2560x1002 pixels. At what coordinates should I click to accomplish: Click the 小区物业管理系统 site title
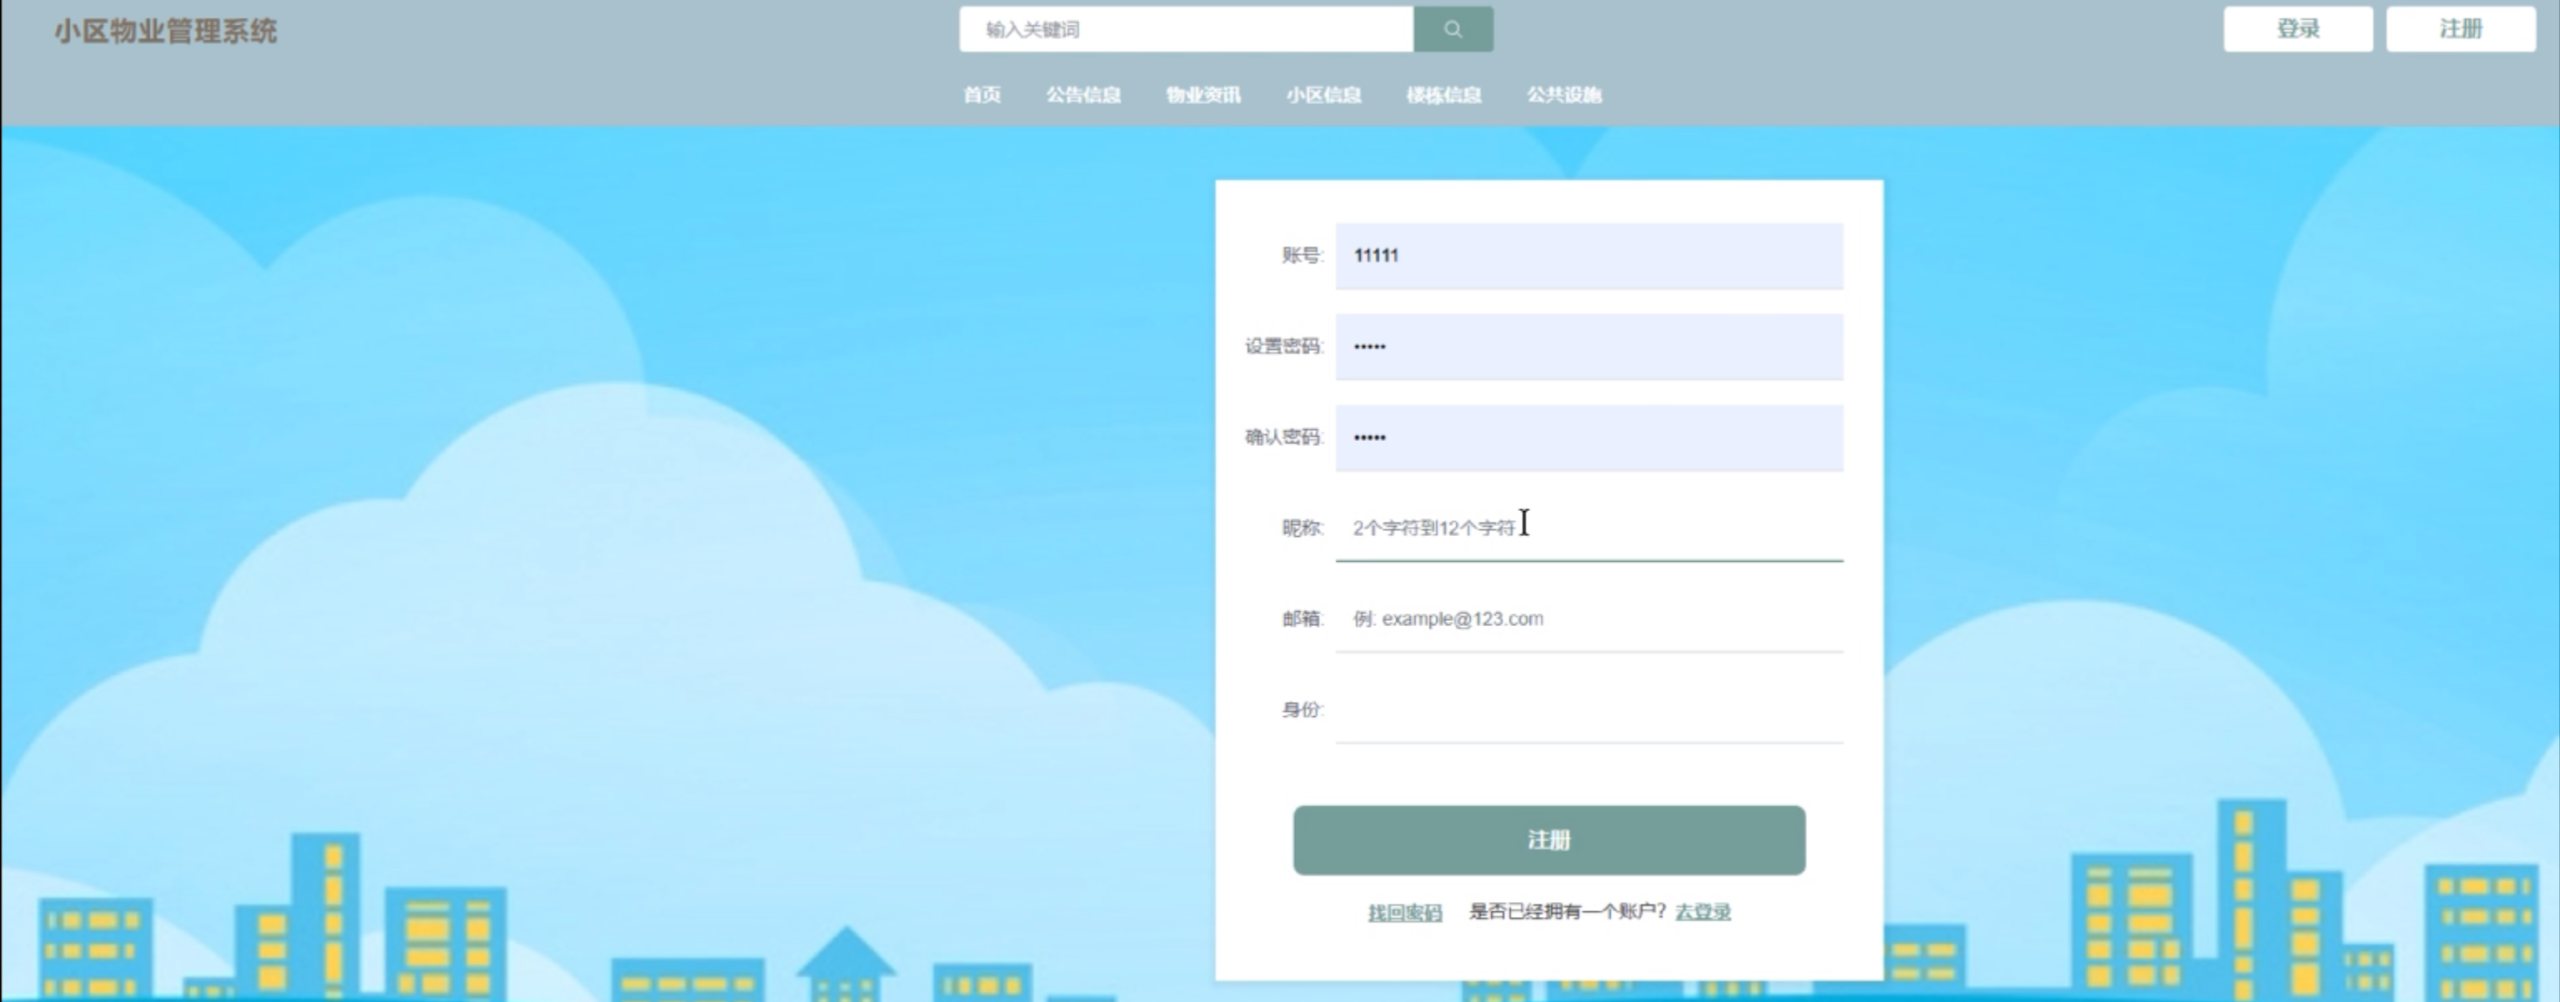168,30
